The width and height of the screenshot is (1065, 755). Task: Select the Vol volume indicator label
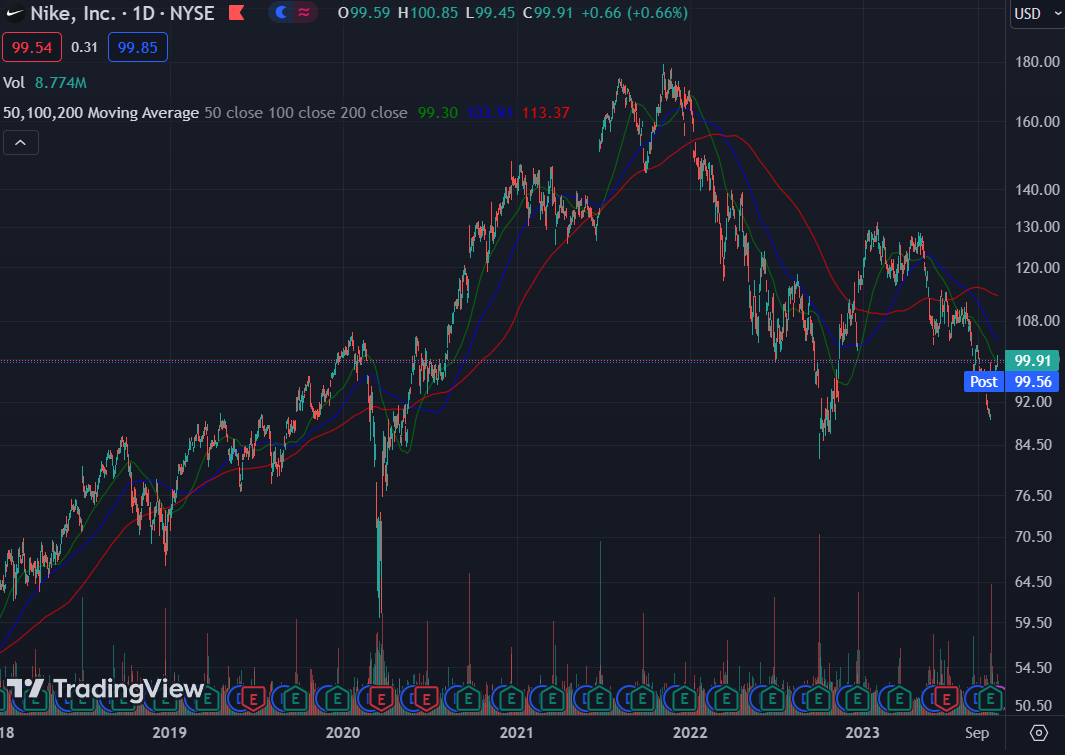pyautogui.click(x=14, y=83)
